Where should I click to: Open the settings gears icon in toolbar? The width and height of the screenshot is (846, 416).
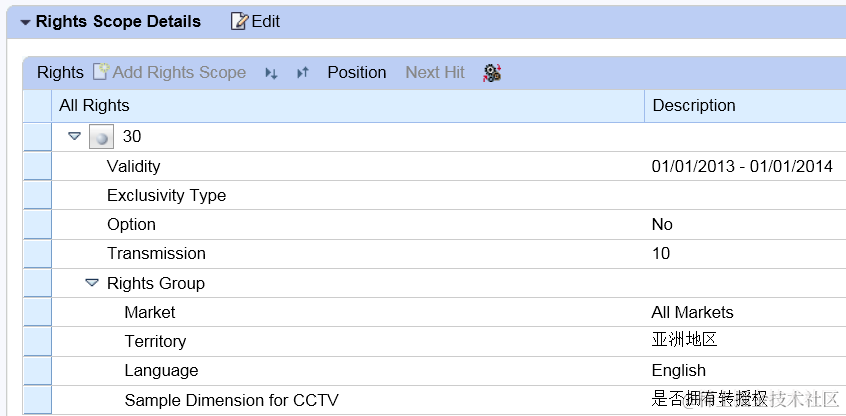(491, 72)
